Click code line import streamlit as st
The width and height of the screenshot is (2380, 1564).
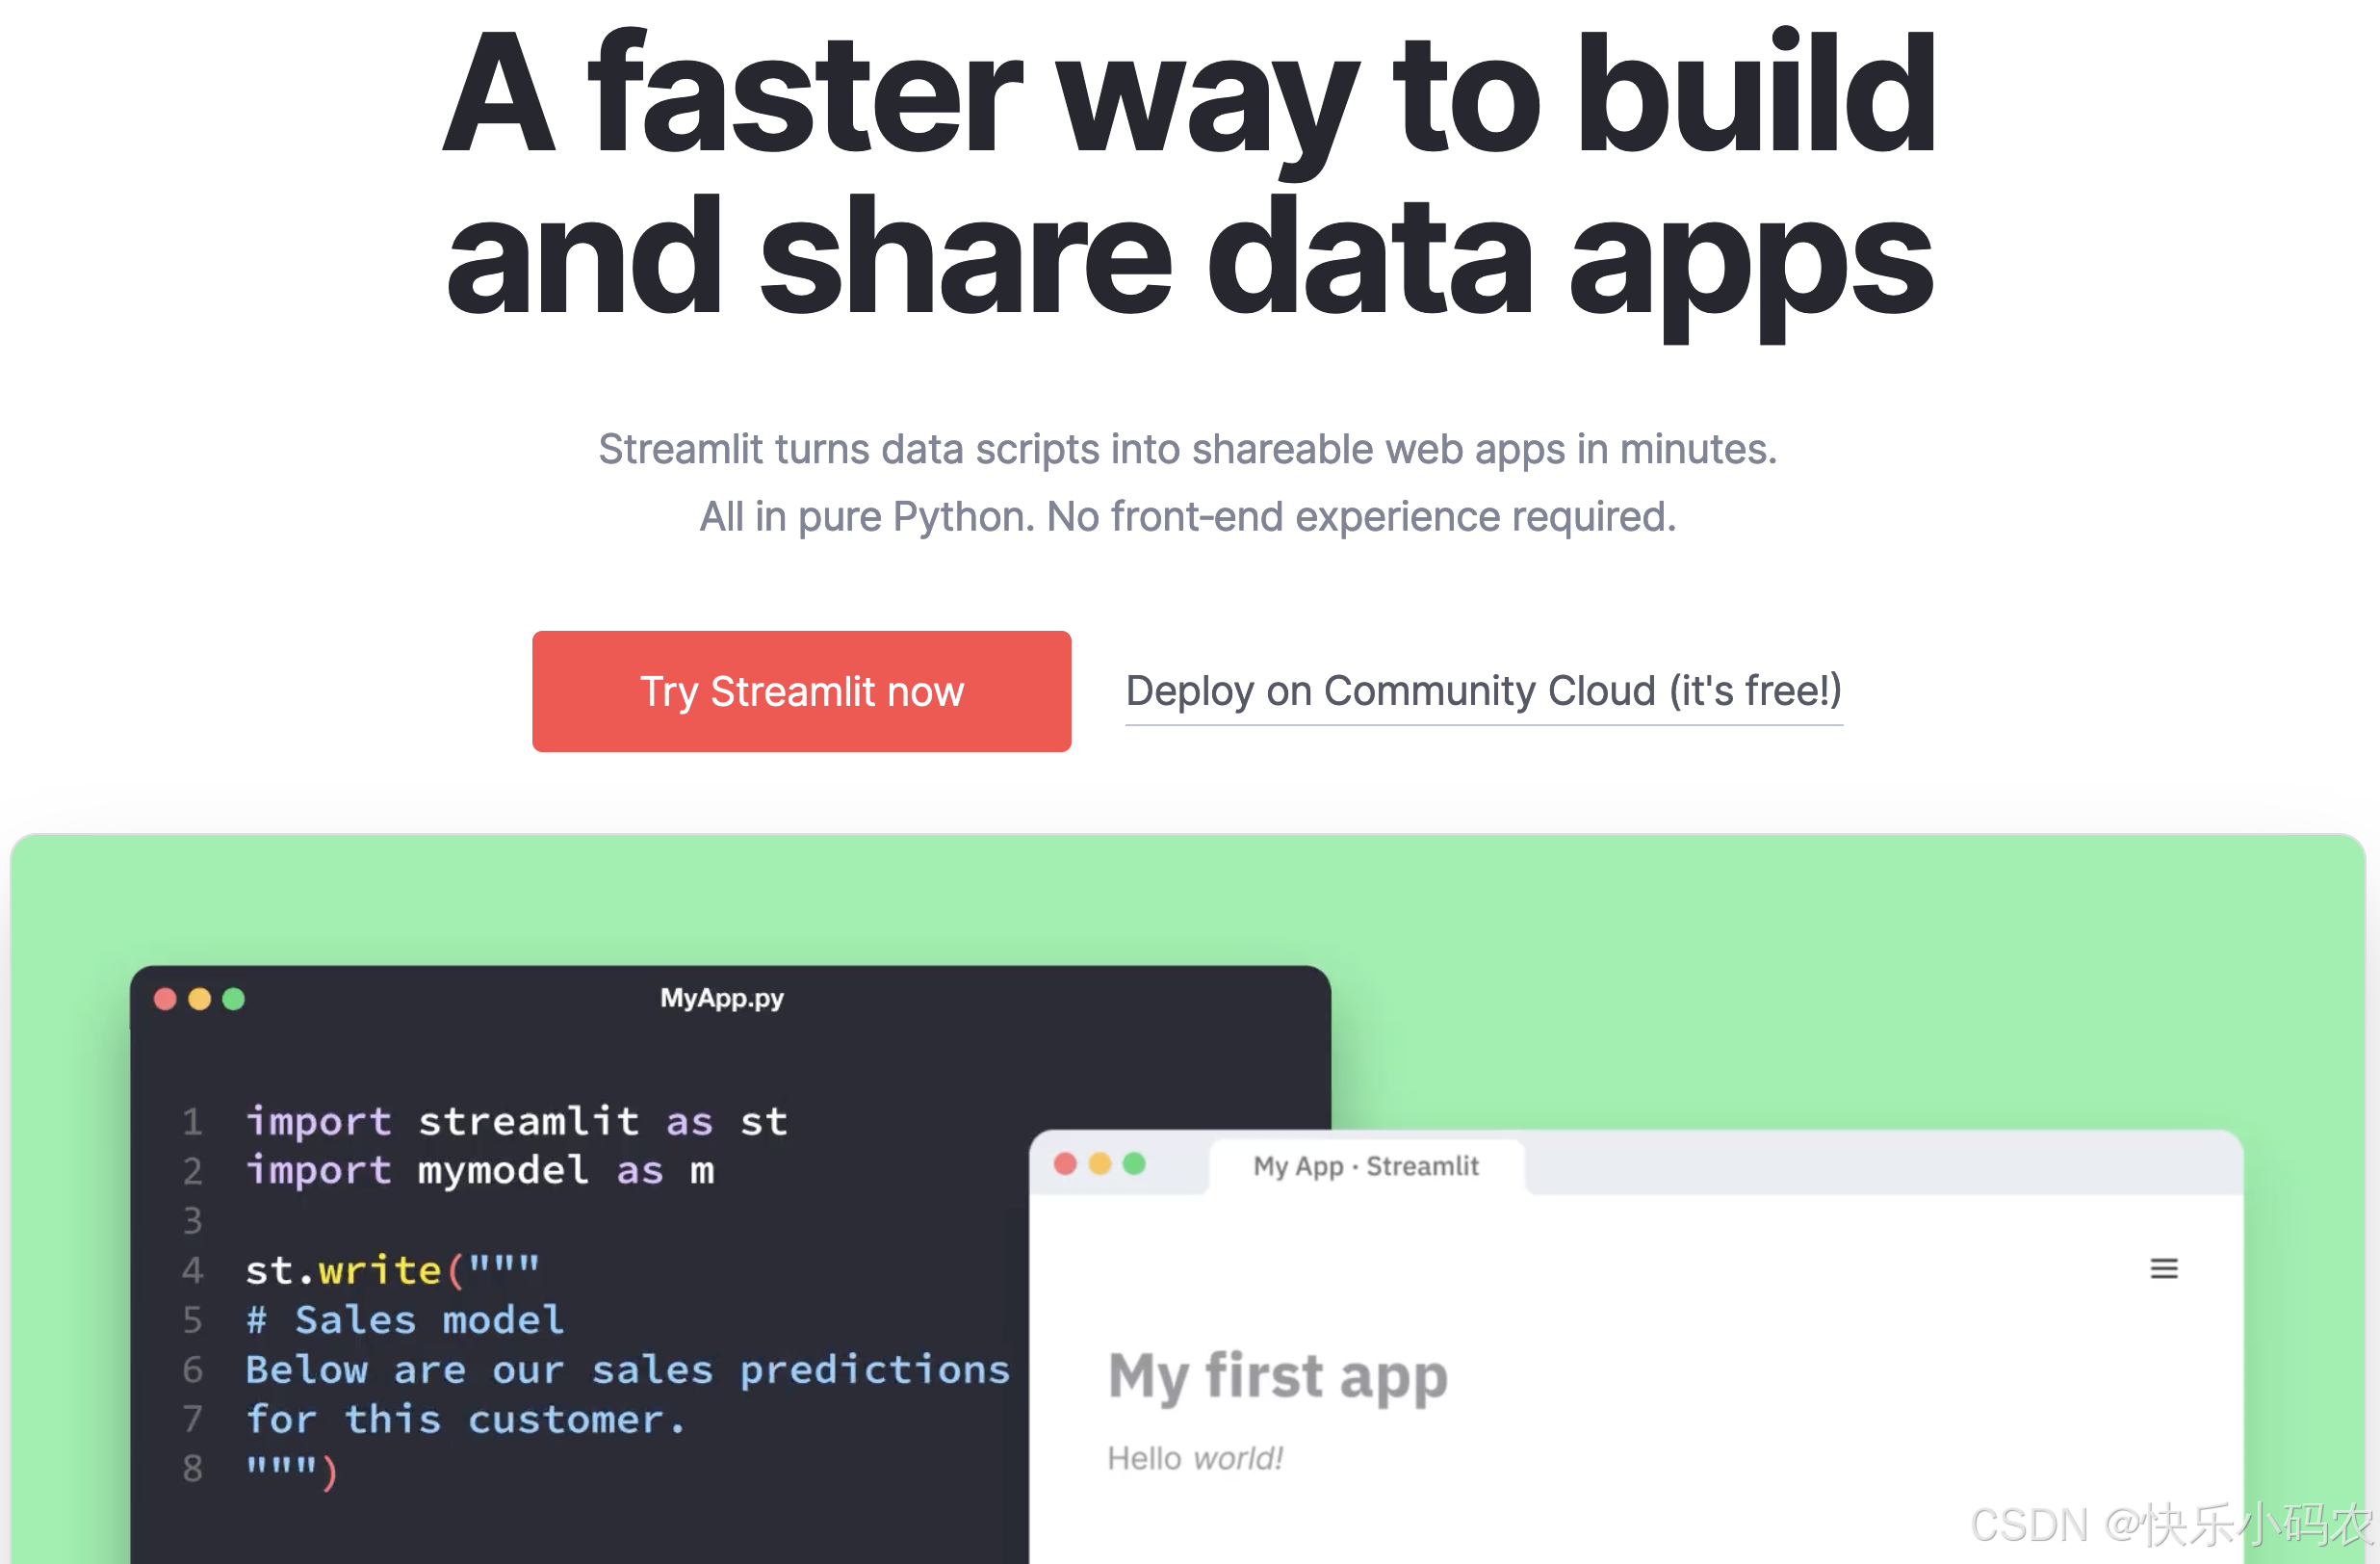[516, 1121]
